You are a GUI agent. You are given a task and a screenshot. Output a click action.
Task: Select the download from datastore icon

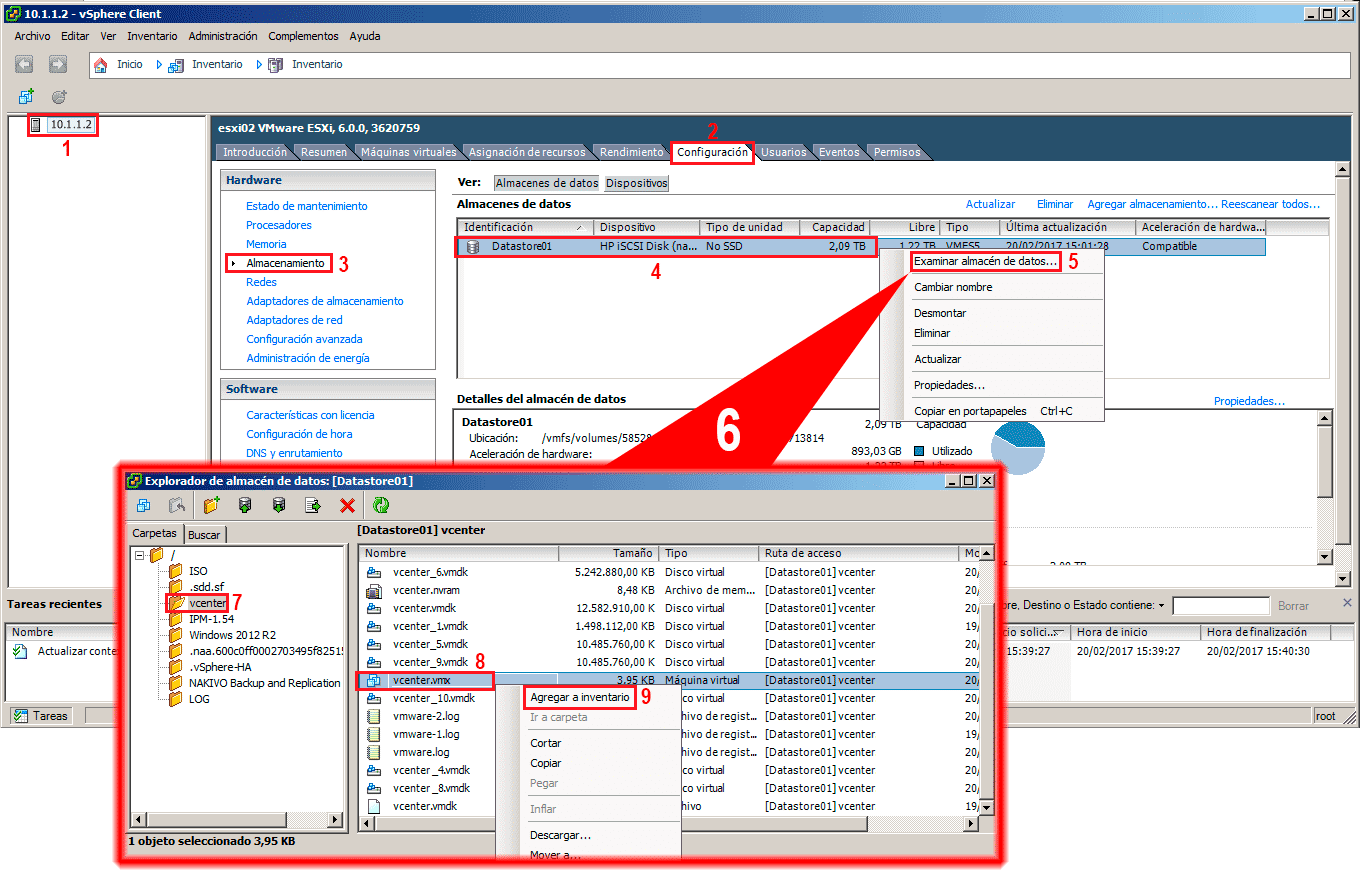279,505
